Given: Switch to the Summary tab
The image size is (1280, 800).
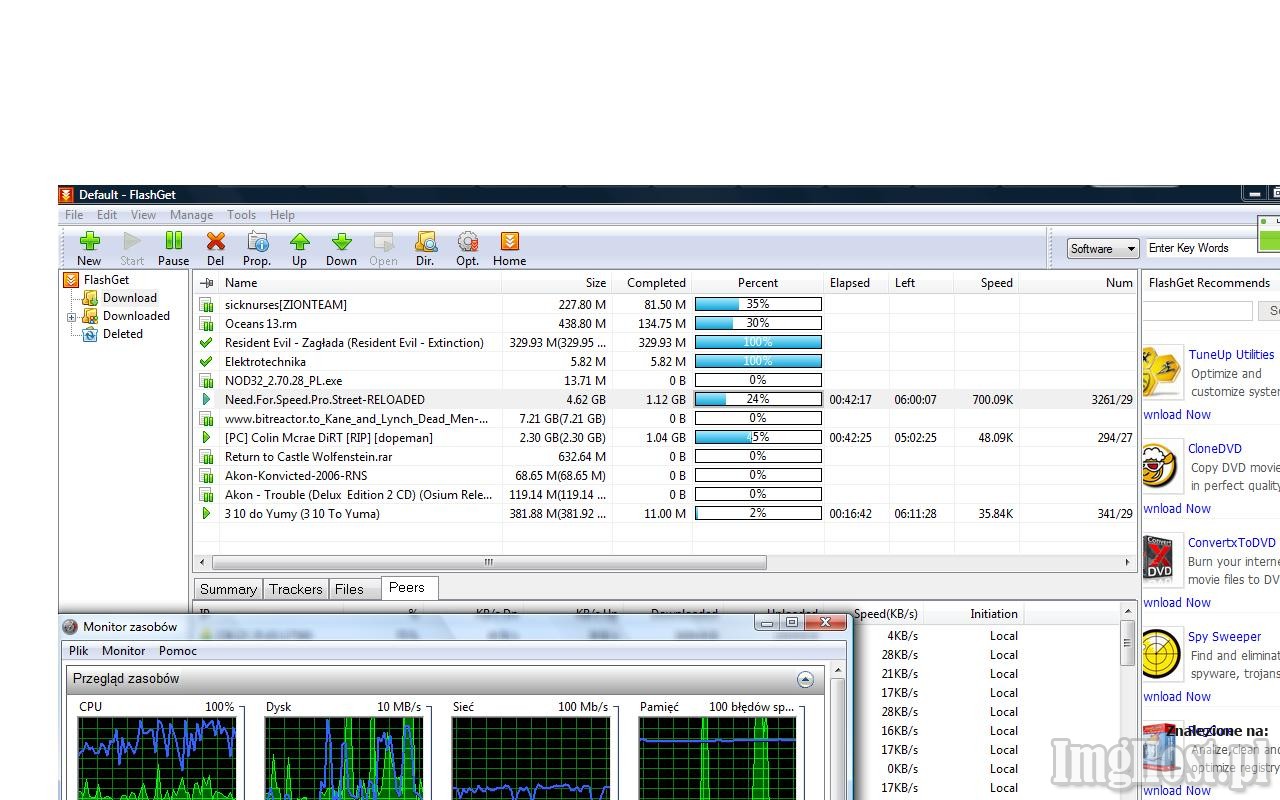Looking at the screenshot, I should pos(228,589).
